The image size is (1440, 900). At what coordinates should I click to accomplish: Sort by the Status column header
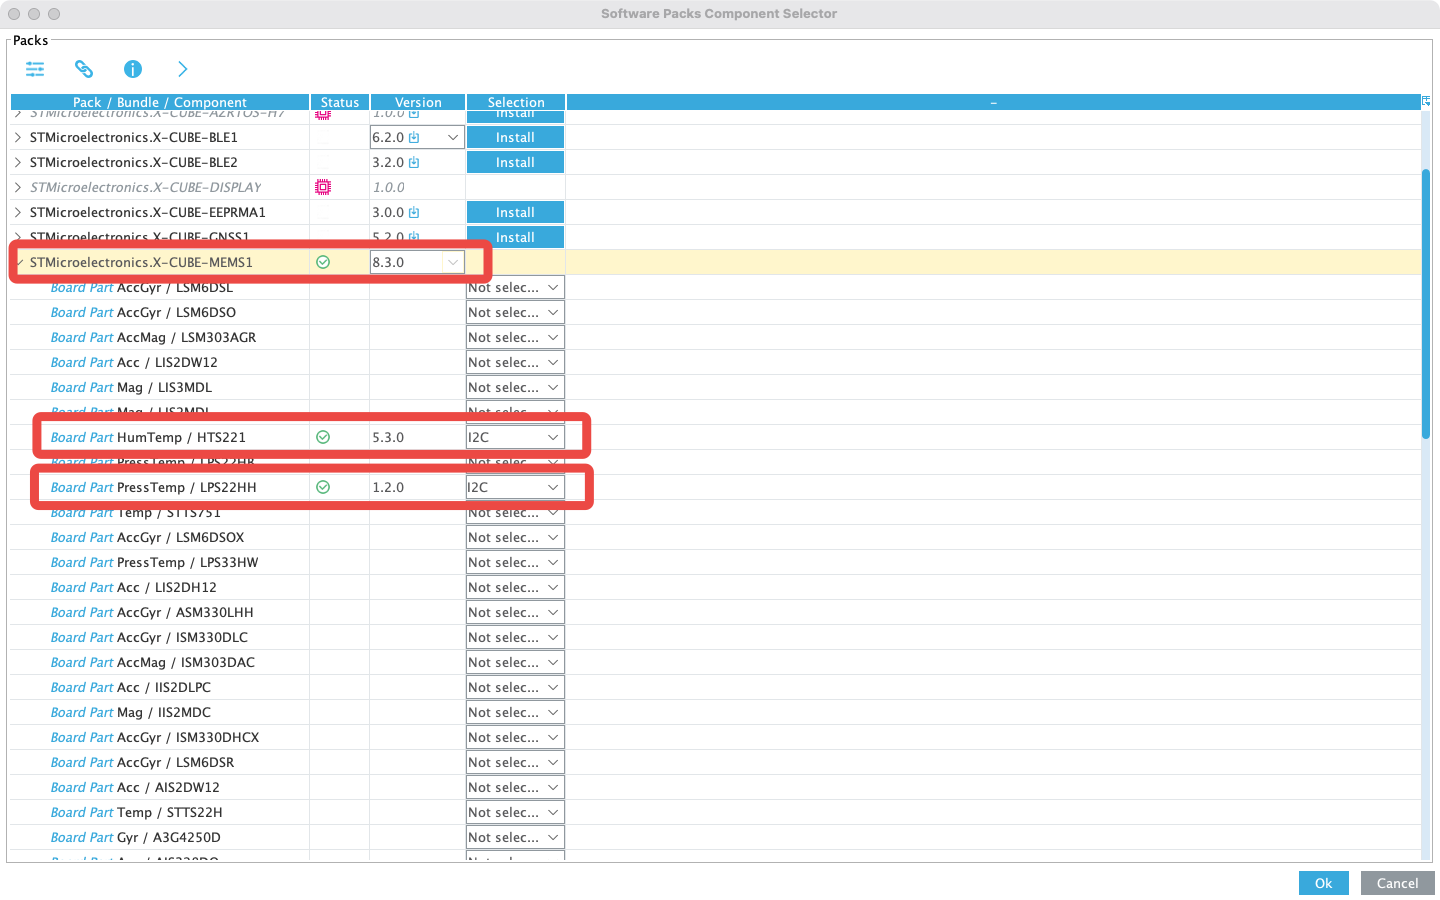tap(340, 102)
